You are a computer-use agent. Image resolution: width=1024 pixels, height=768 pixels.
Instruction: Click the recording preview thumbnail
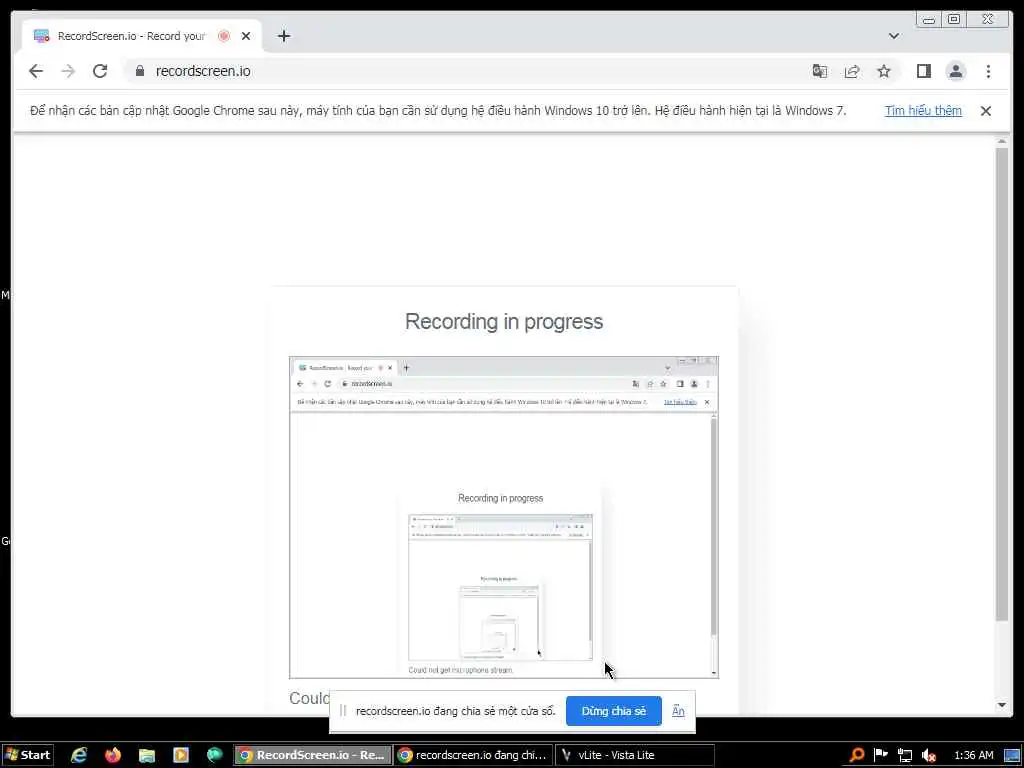pos(504,517)
